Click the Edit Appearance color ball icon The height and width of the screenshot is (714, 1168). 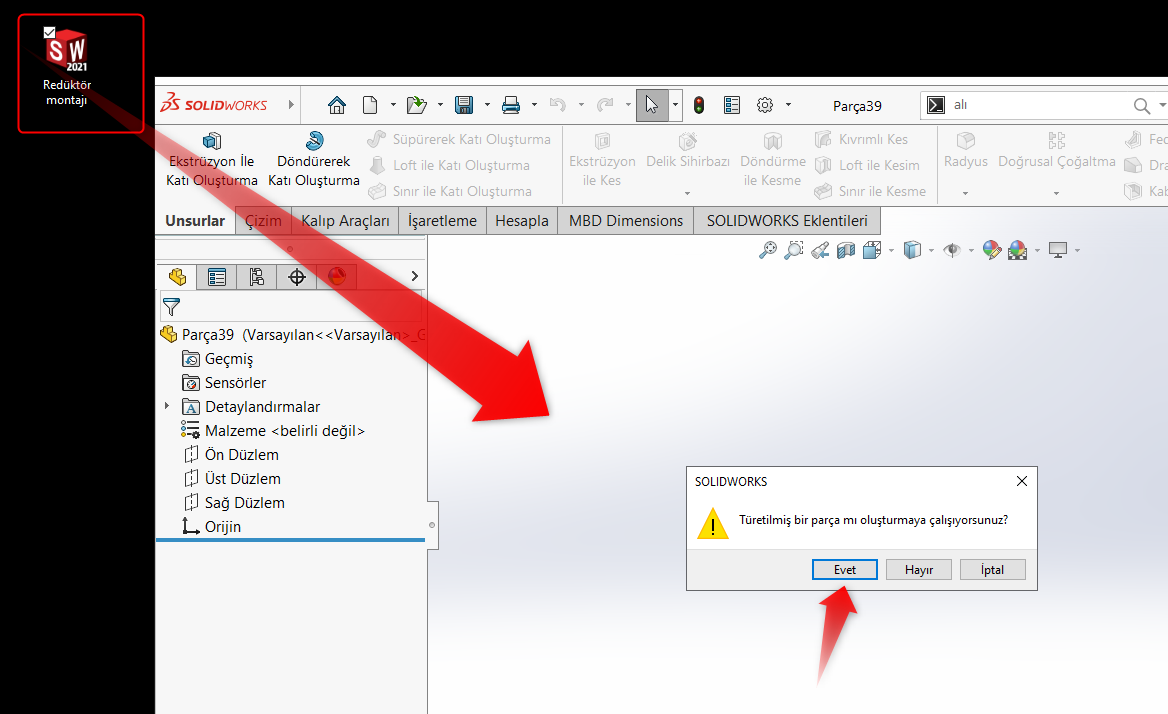pyautogui.click(x=991, y=250)
